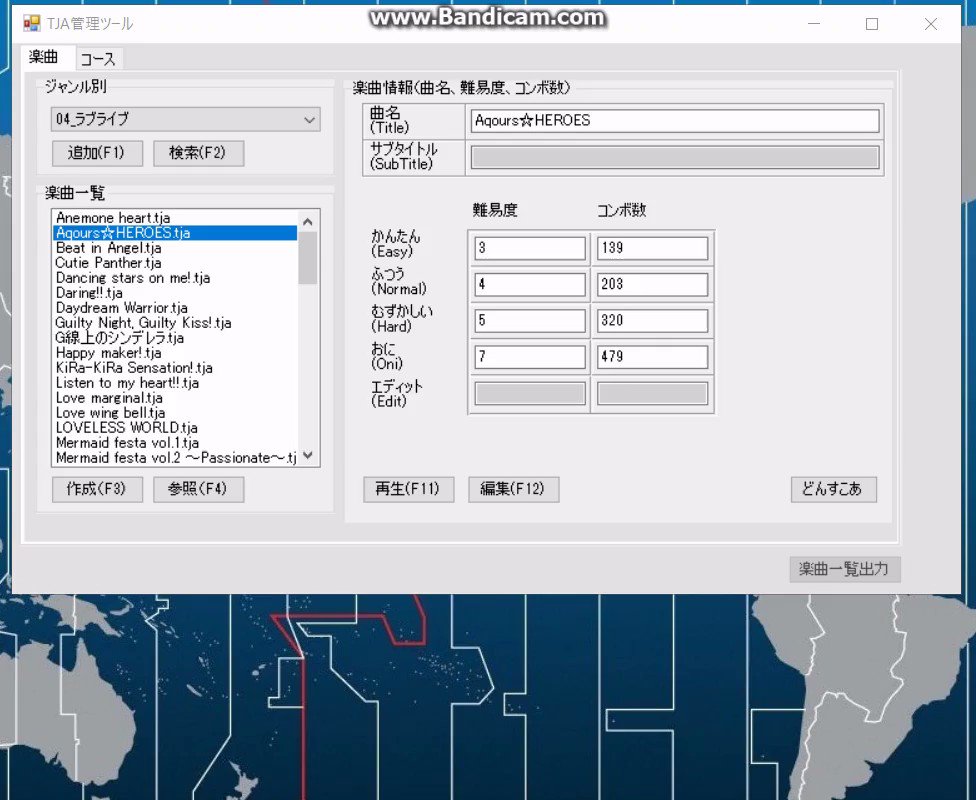976x800 pixels.
Task: Switch to the コース tab
Action: pos(98,59)
